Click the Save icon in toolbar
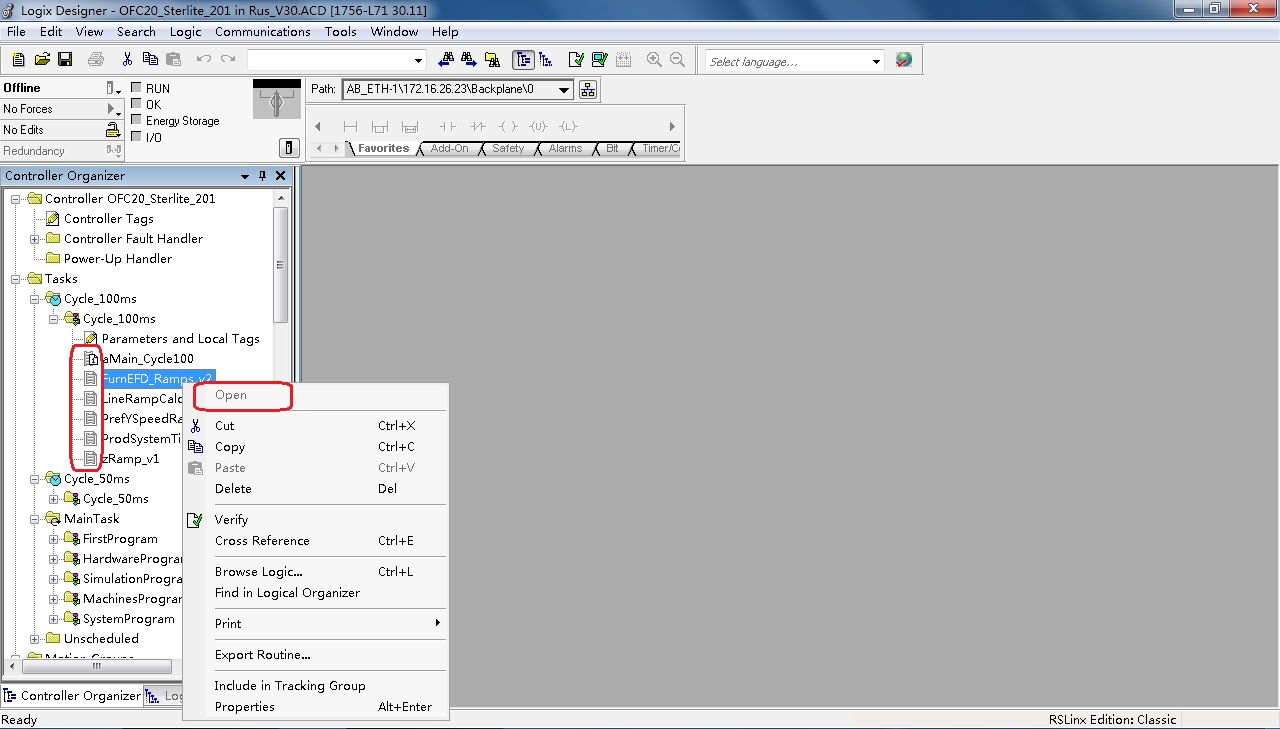Image resolution: width=1280 pixels, height=729 pixels. click(65, 60)
